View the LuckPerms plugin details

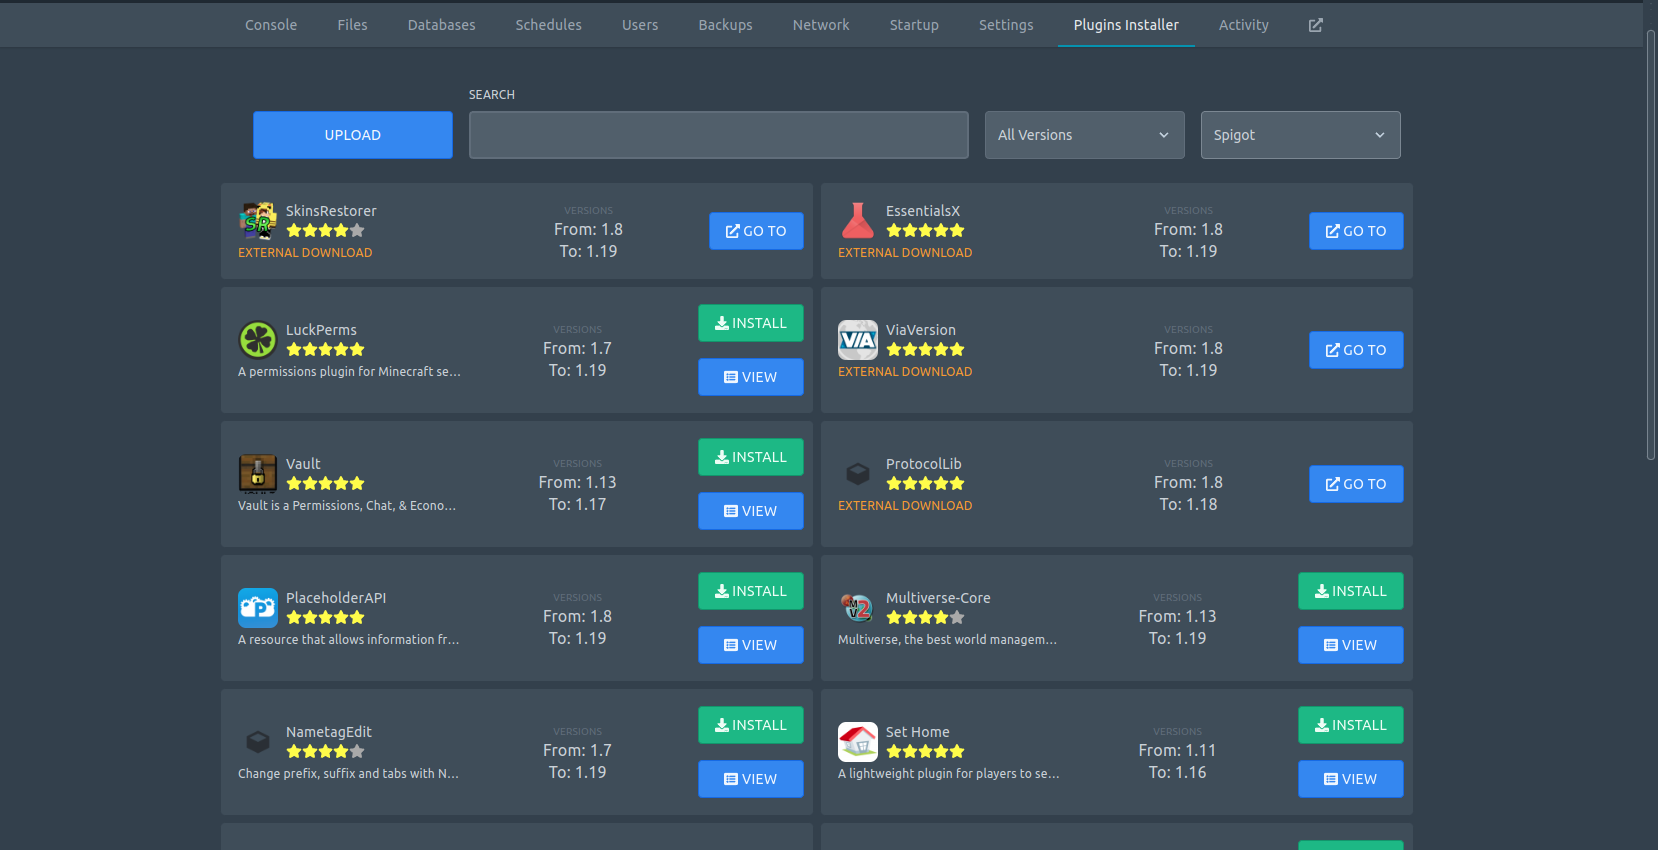pos(751,377)
